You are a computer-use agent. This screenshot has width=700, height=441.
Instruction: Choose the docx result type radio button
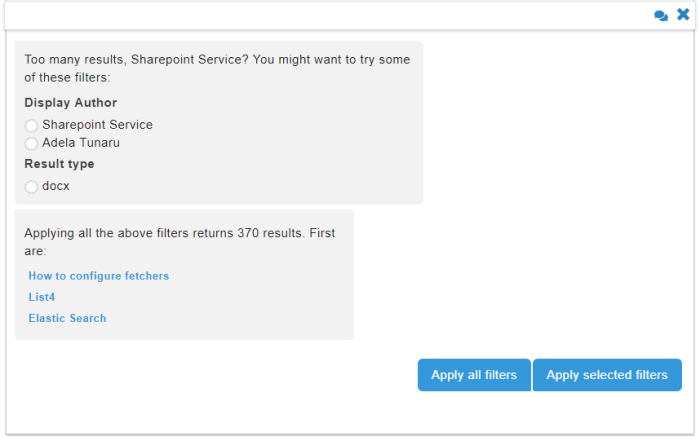pyautogui.click(x=32, y=187)
